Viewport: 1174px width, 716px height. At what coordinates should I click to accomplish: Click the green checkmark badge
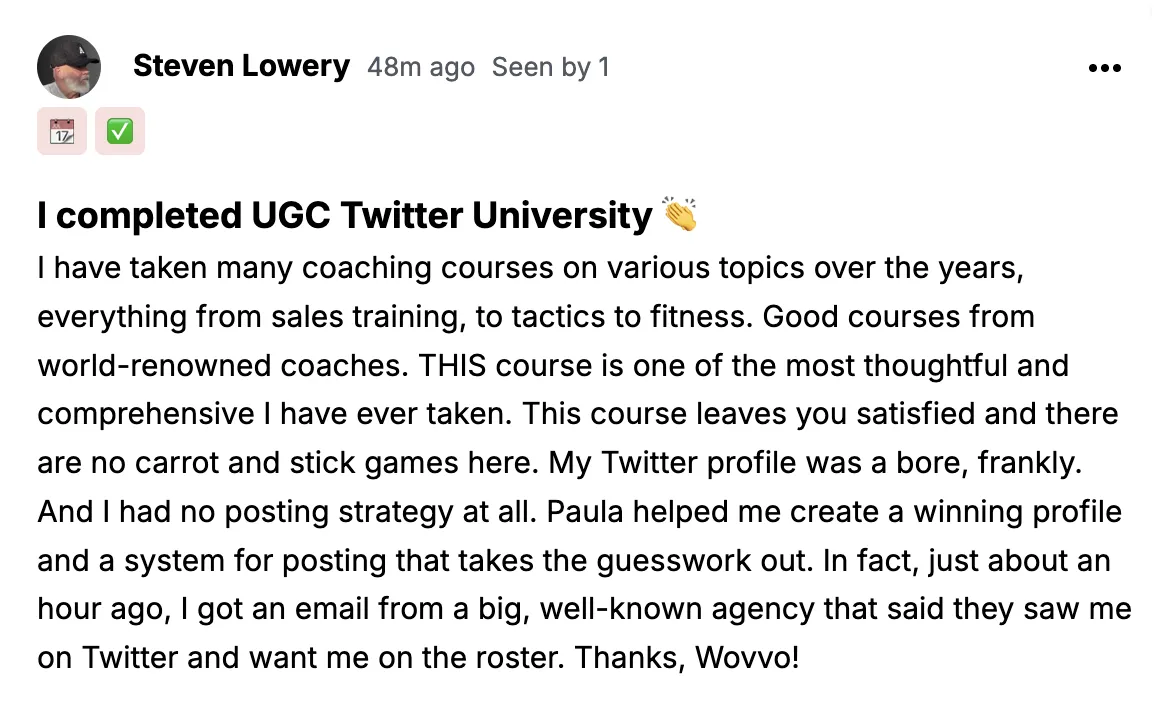[120, 131]
